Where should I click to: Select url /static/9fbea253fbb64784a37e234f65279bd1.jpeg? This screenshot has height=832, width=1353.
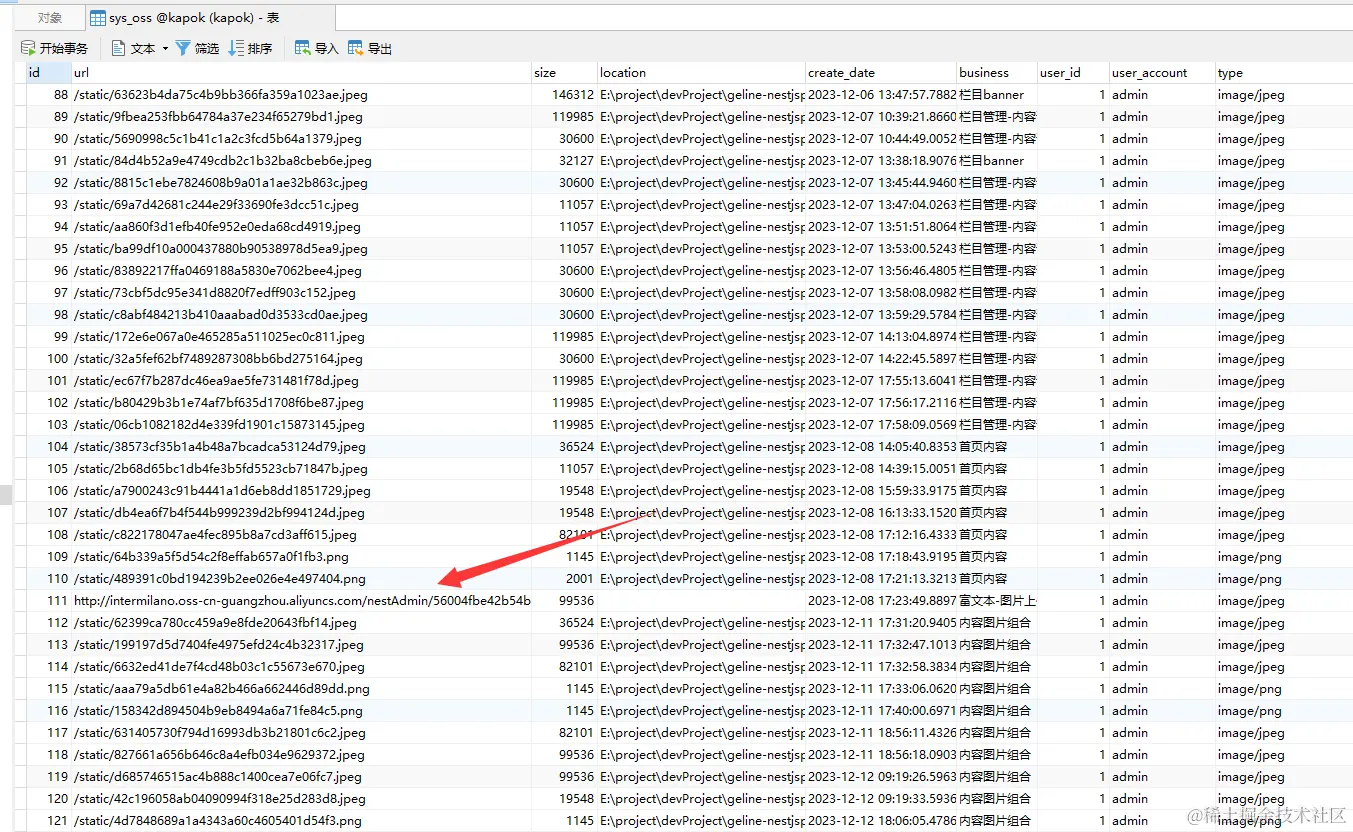tap(301, 117)
